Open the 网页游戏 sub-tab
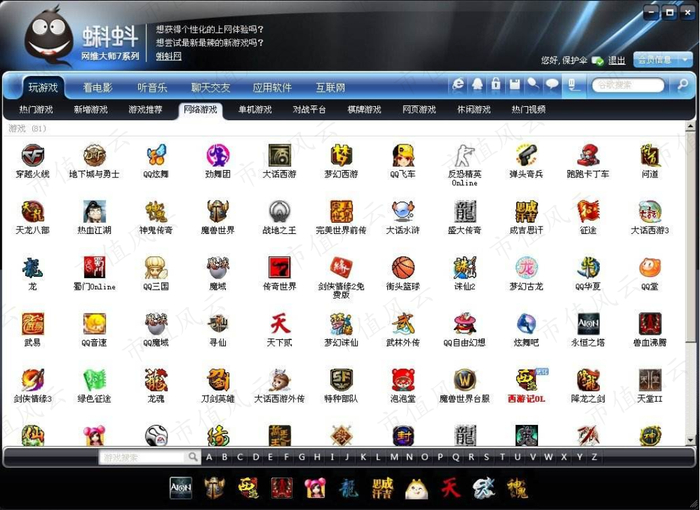The height and width of the screenshot is (510, 700). [x=419, y=109]
